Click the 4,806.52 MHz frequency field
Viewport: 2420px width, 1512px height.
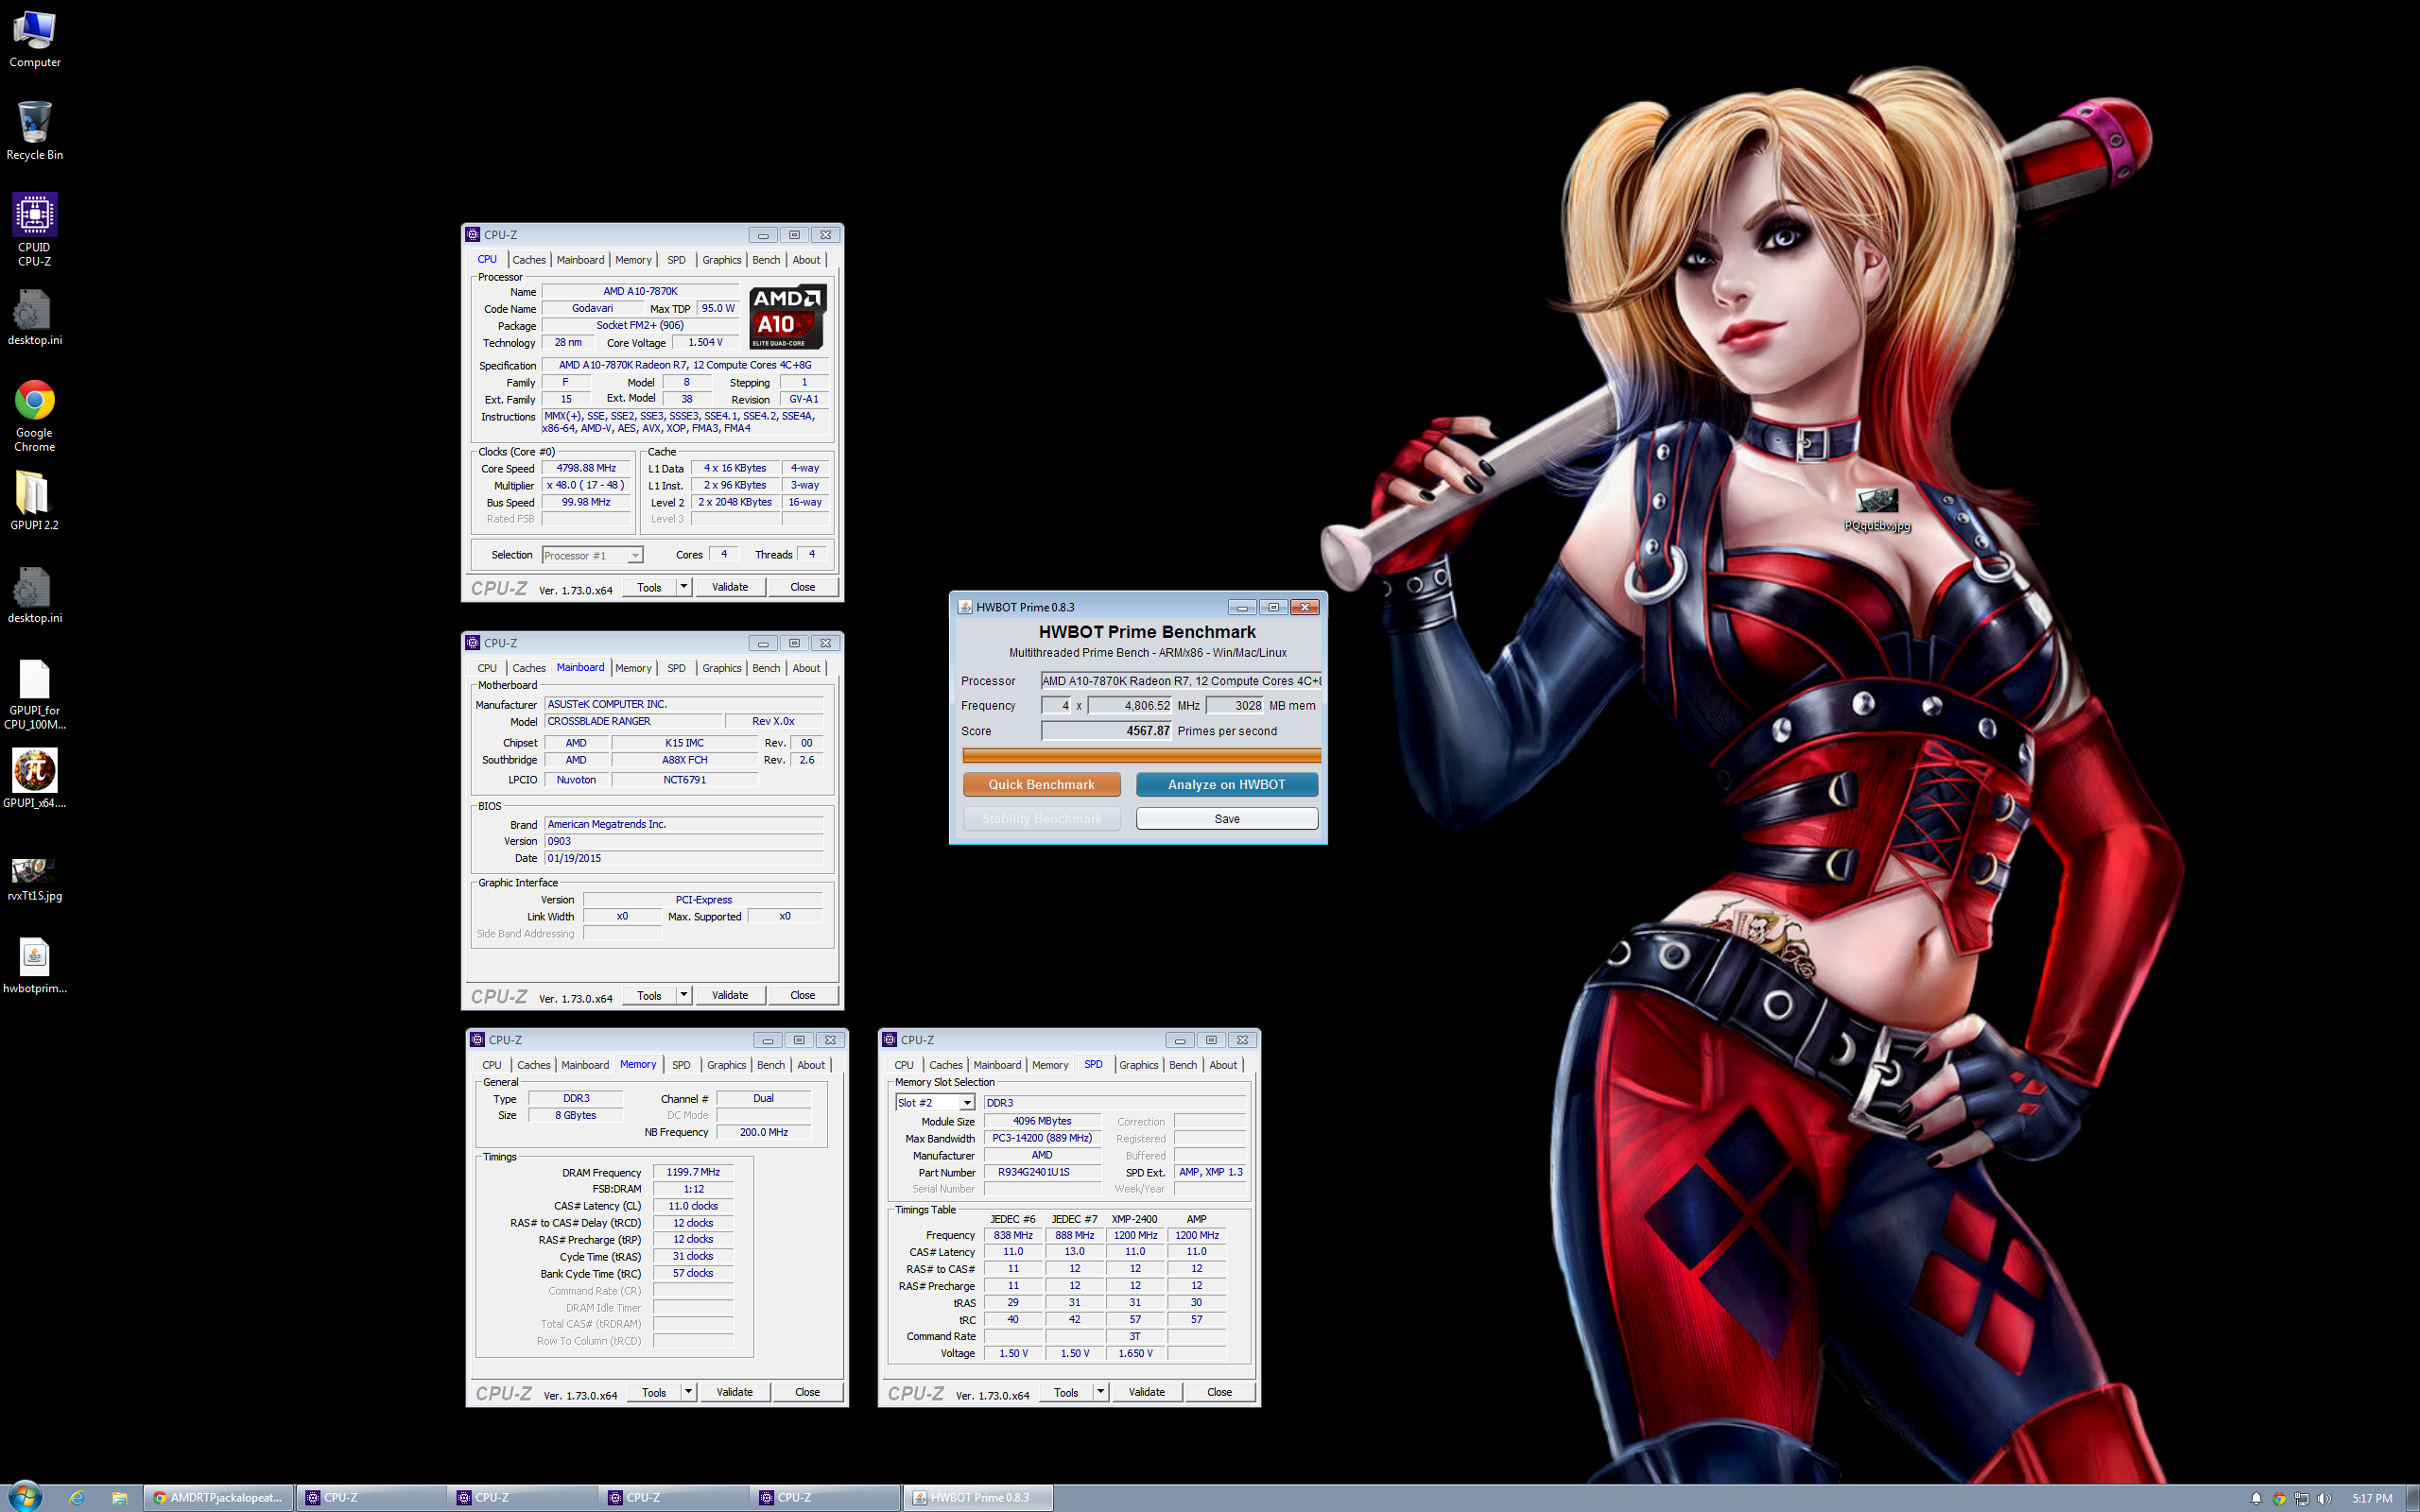click(x=1130, y=706)
